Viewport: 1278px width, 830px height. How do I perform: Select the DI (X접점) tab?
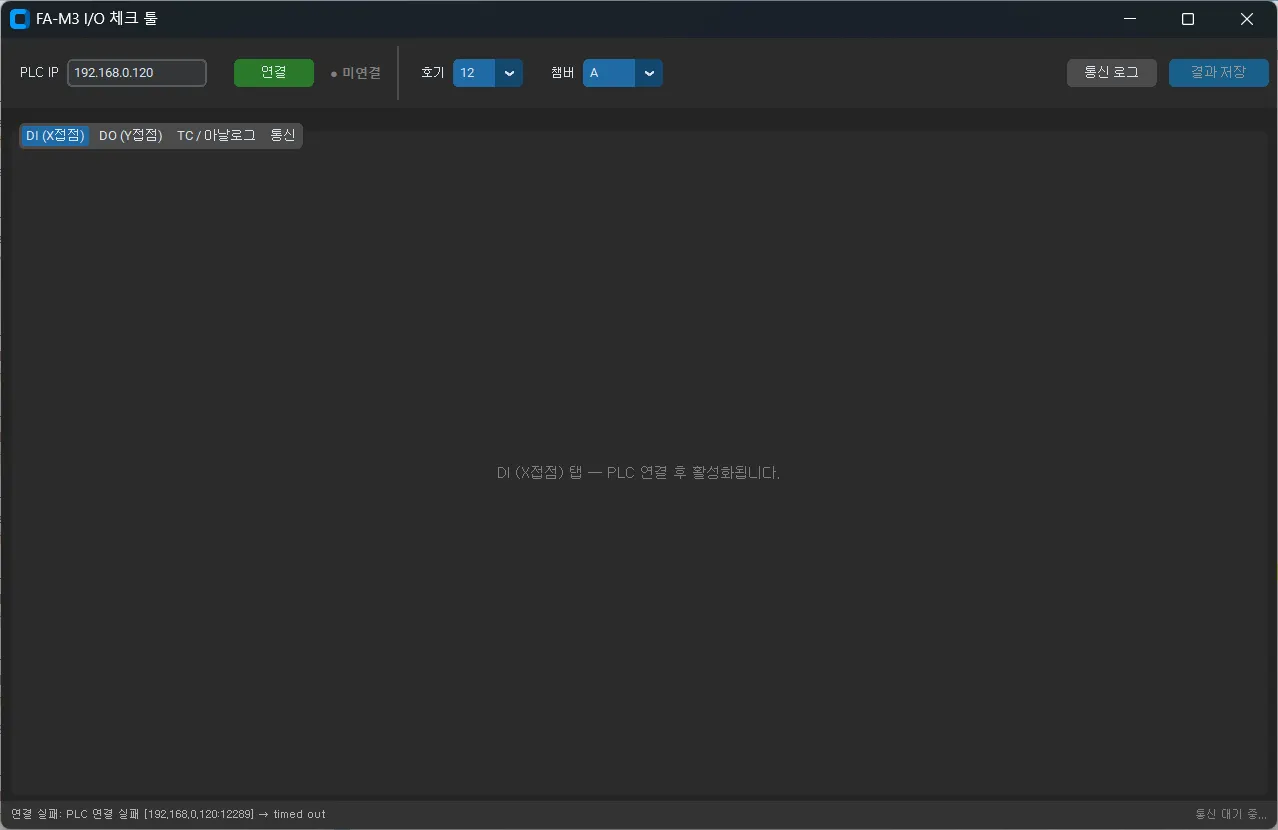click(x=55, y=136)
